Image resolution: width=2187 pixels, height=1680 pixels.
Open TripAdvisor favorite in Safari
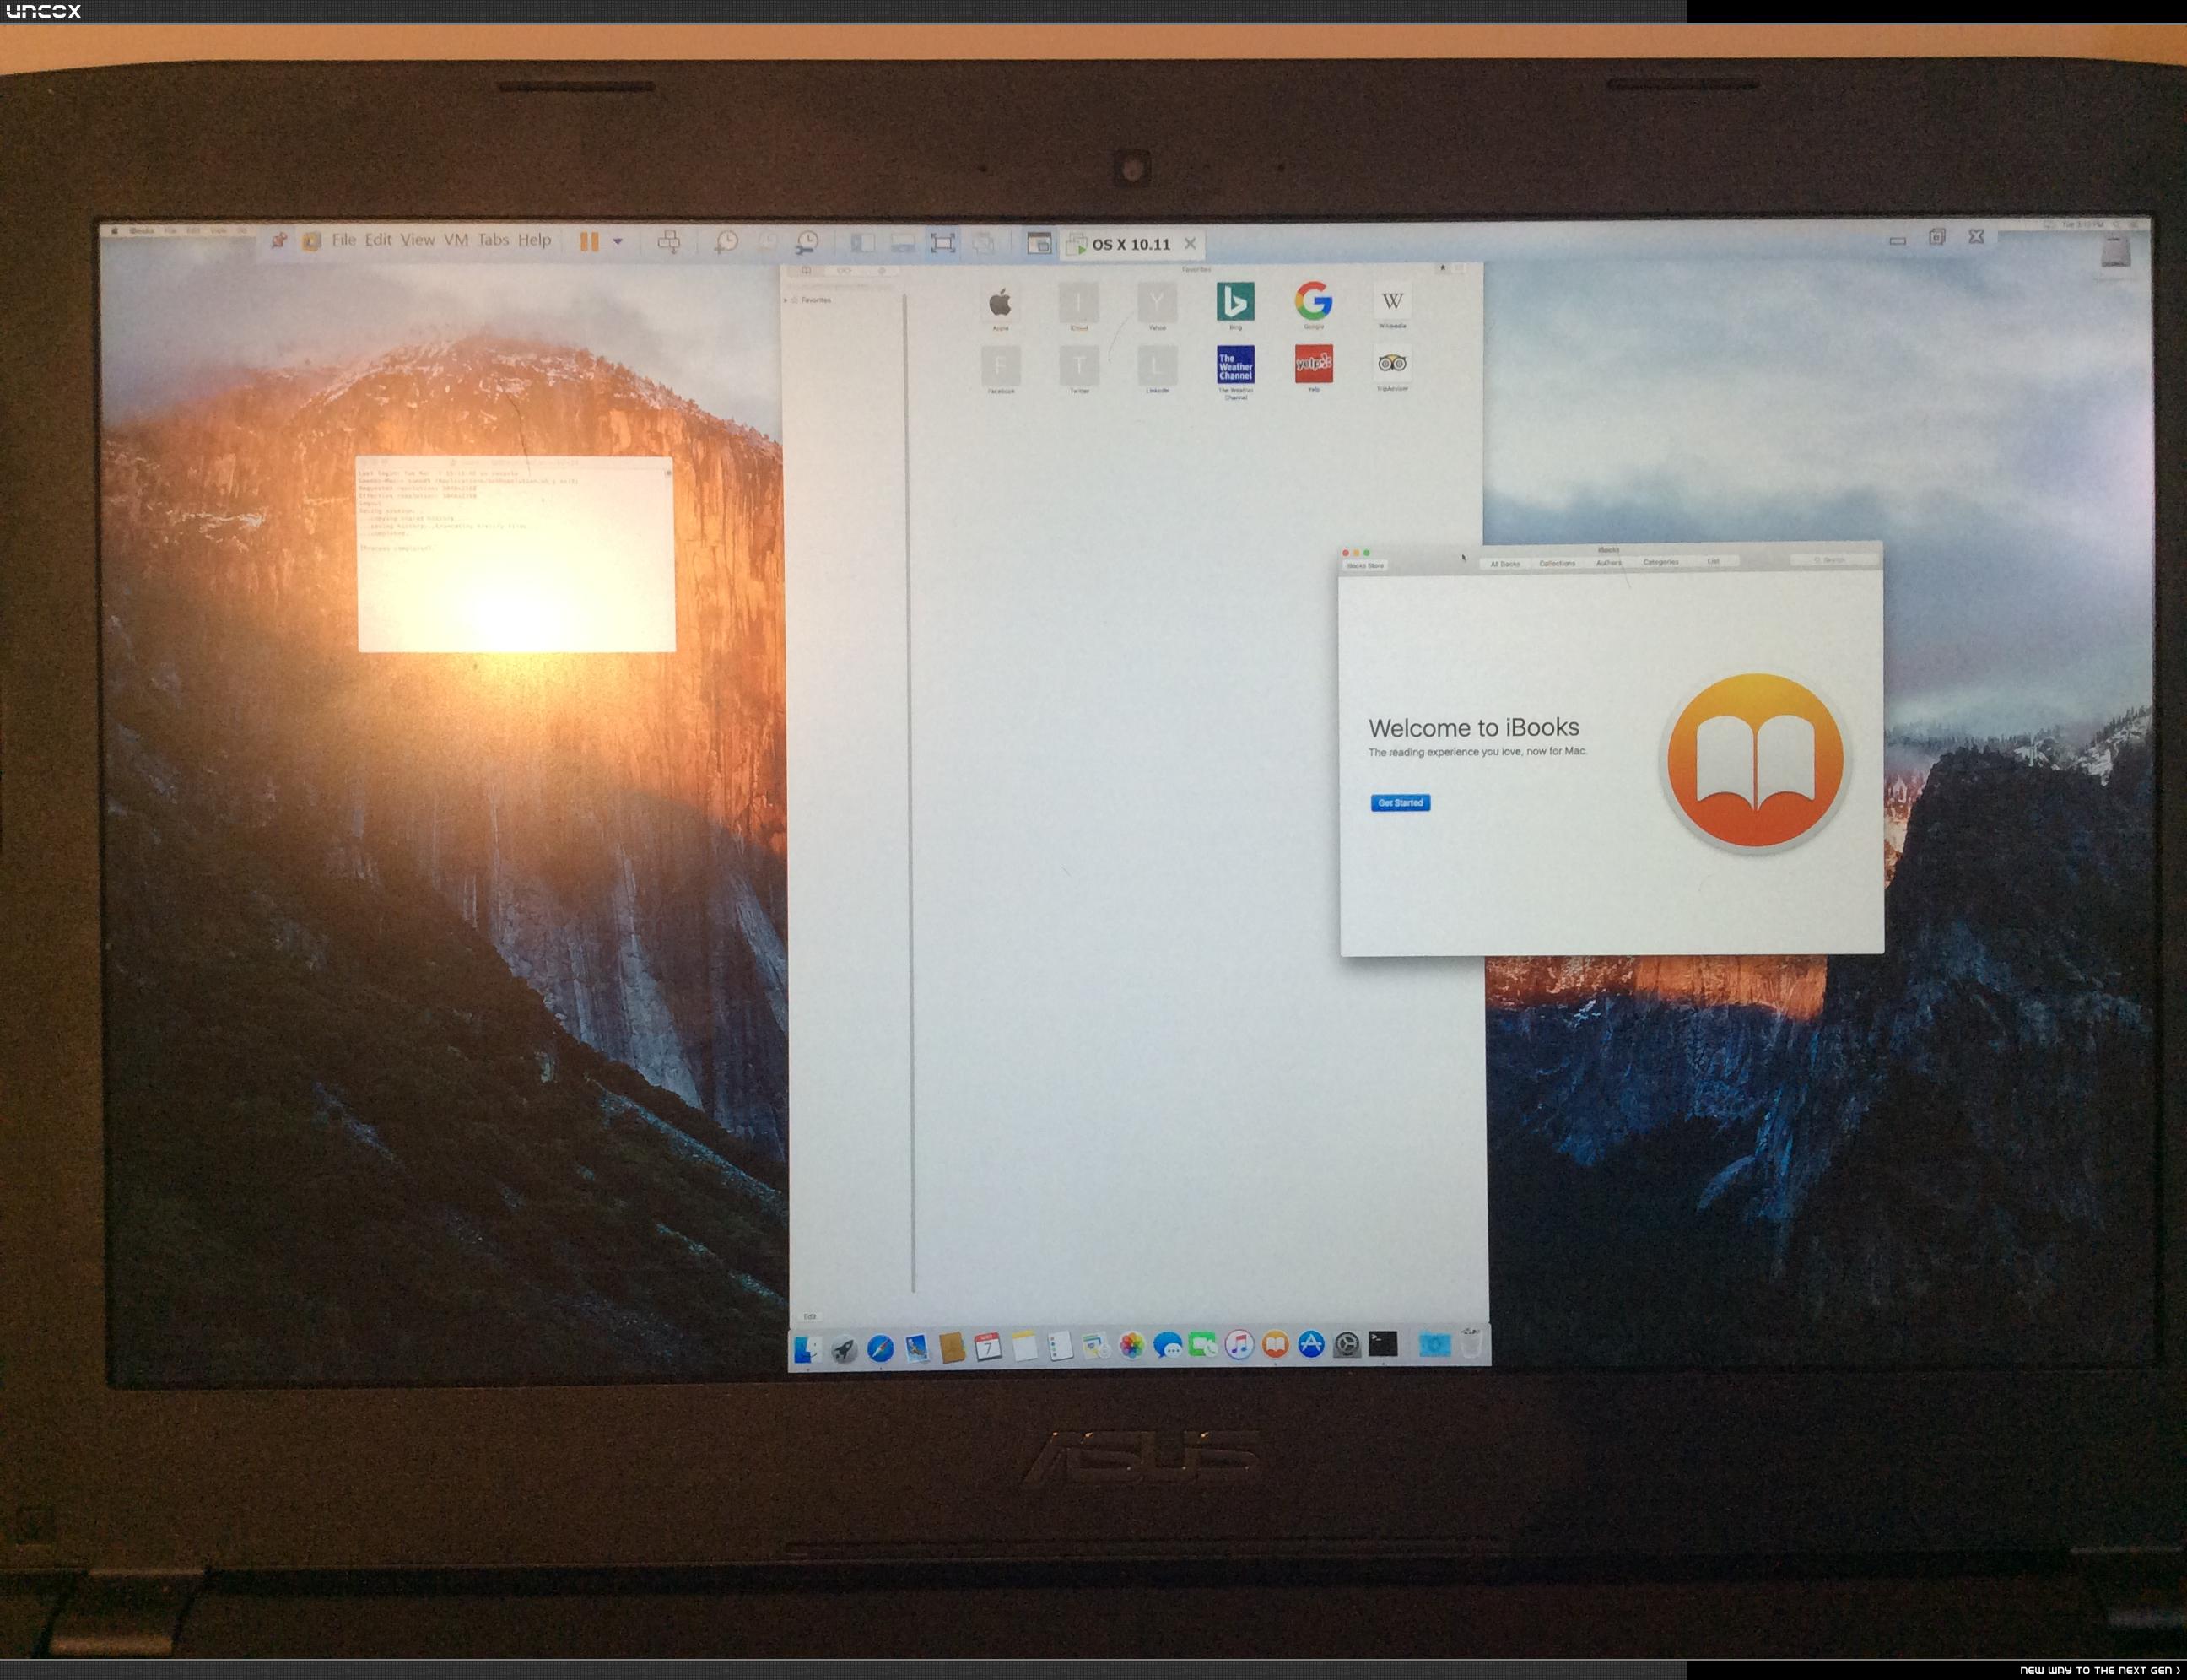click(1392, 367)
